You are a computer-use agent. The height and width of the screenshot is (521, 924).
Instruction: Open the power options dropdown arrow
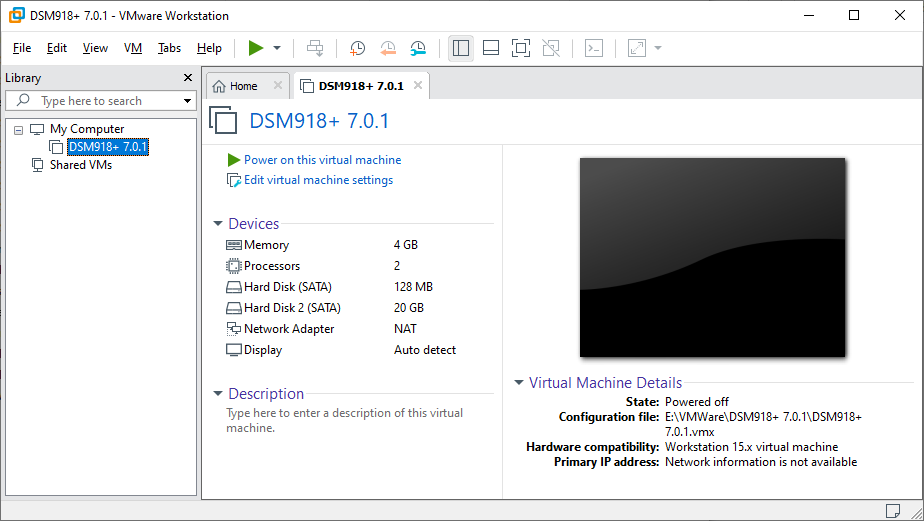coord(277,48)
